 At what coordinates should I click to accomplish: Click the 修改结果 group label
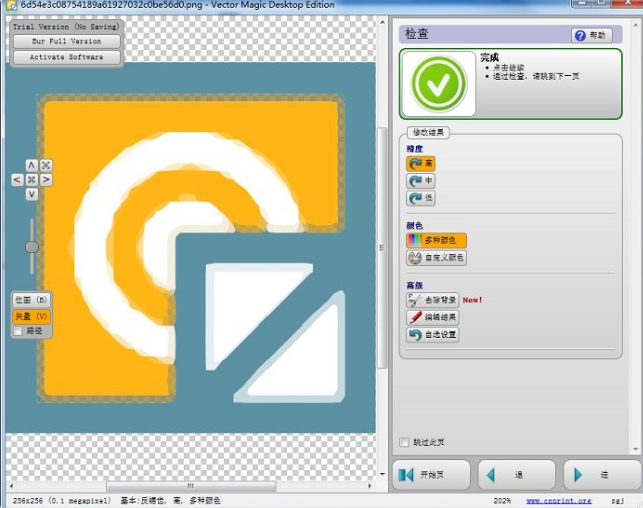click(x=428, y=132)
